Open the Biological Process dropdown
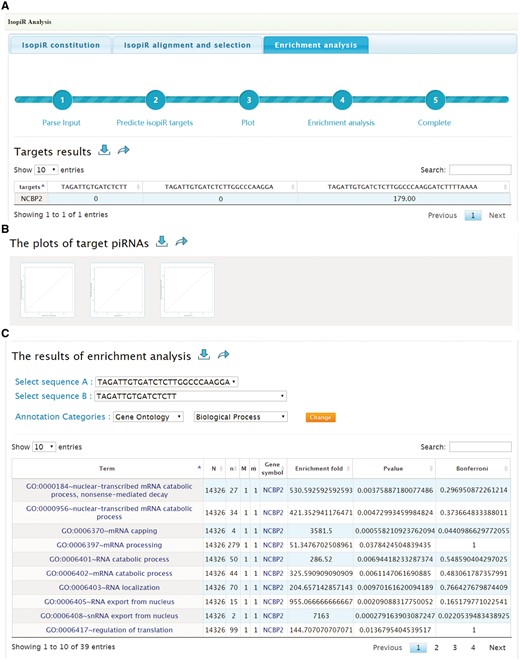Image resolution: width=520 pixels, height=660 pixels. 240,417
